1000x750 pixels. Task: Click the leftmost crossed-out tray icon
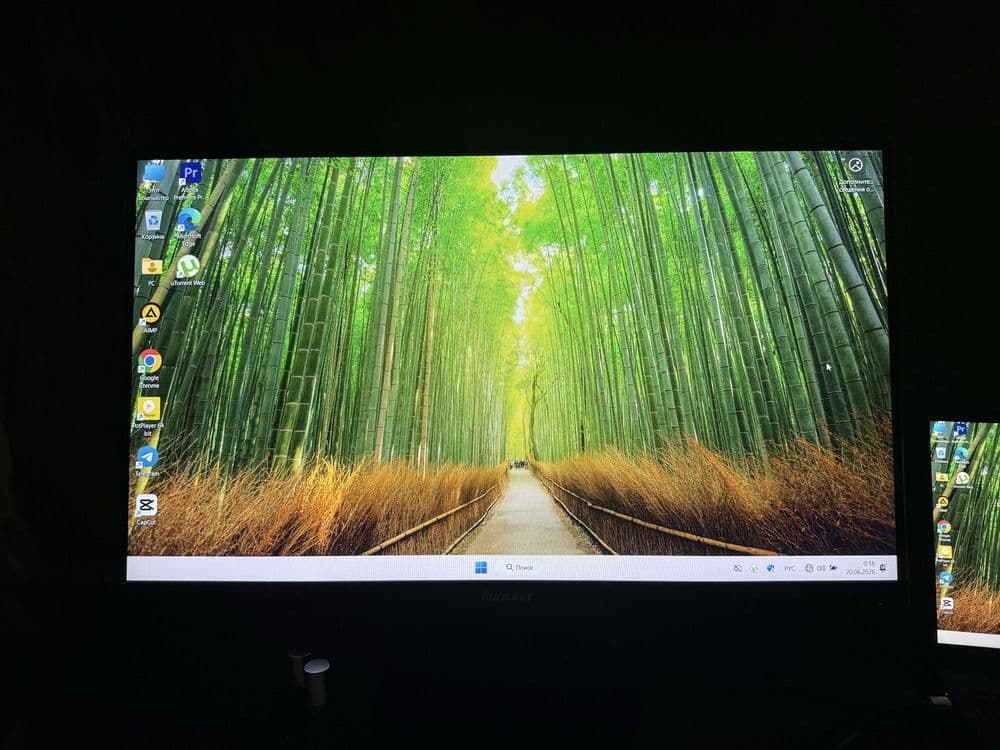tap(737, 568)
